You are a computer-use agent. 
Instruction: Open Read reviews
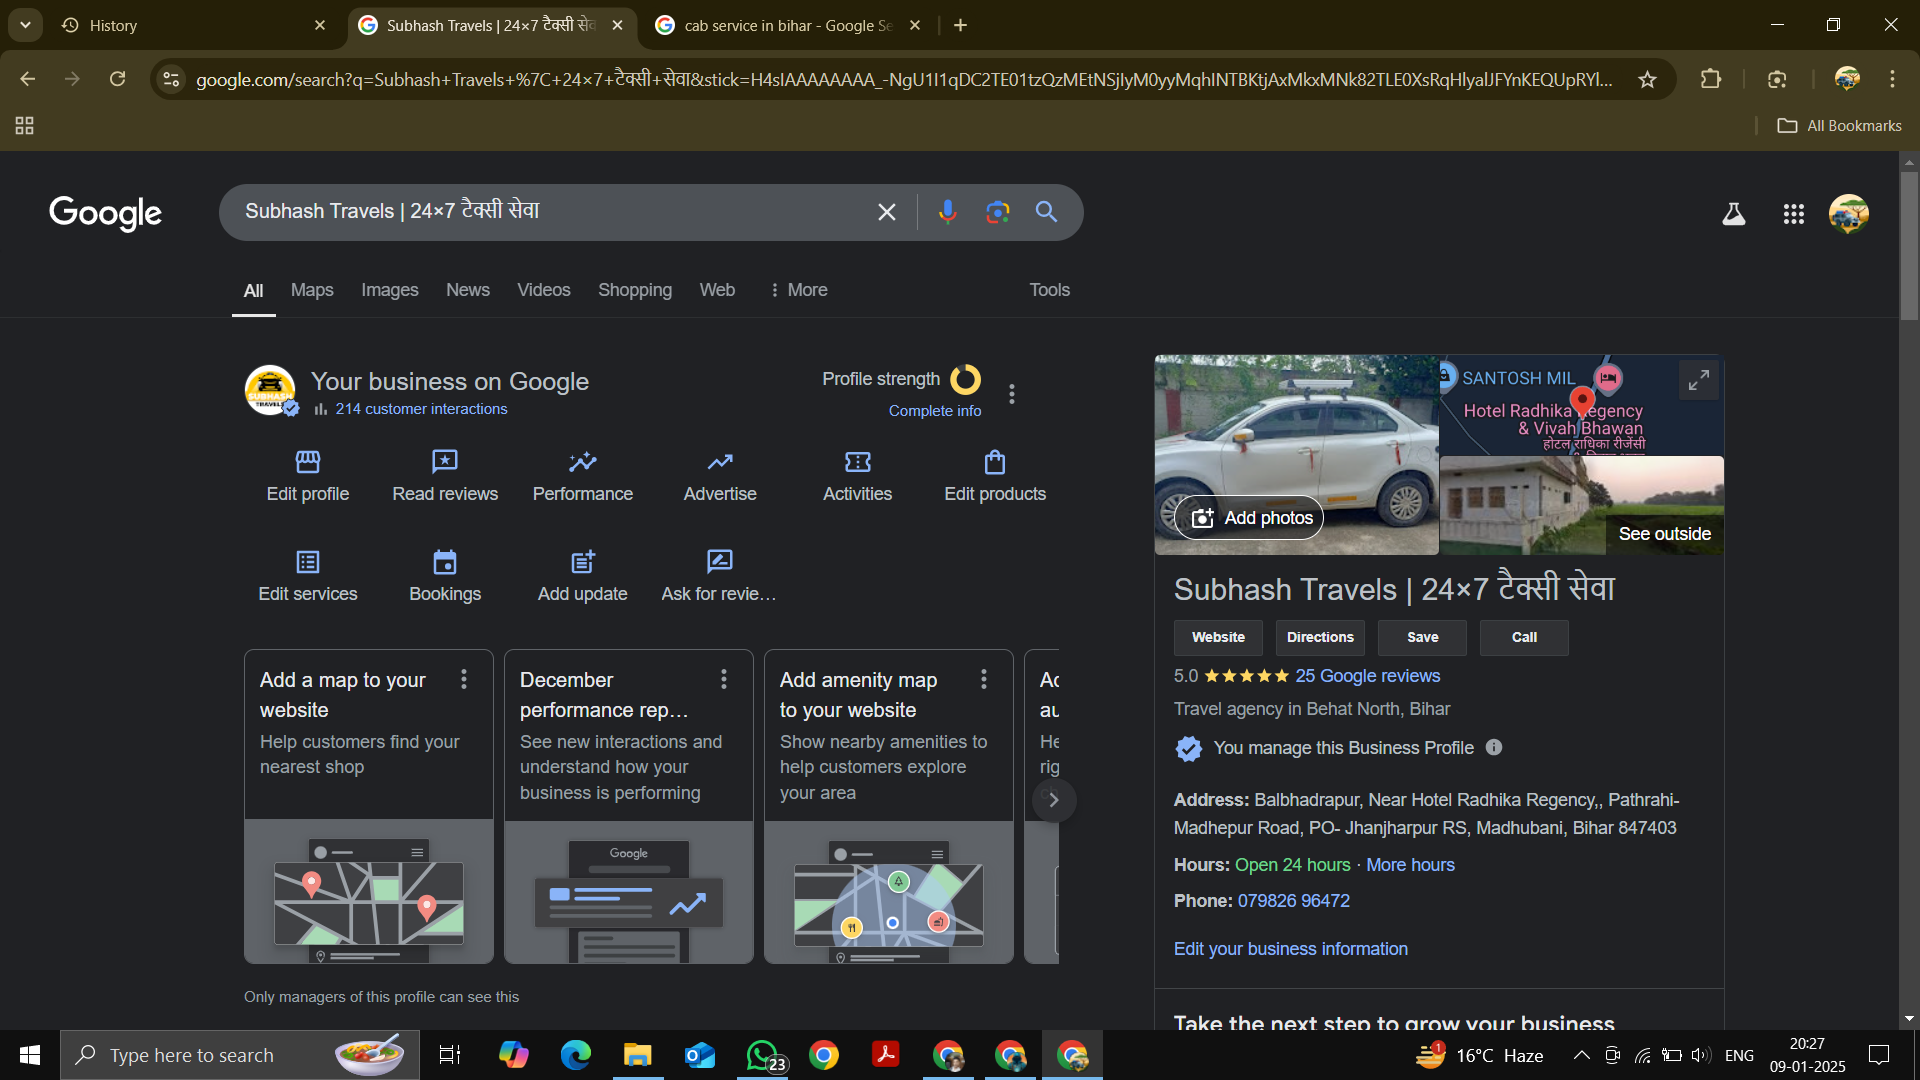[445, 476]
